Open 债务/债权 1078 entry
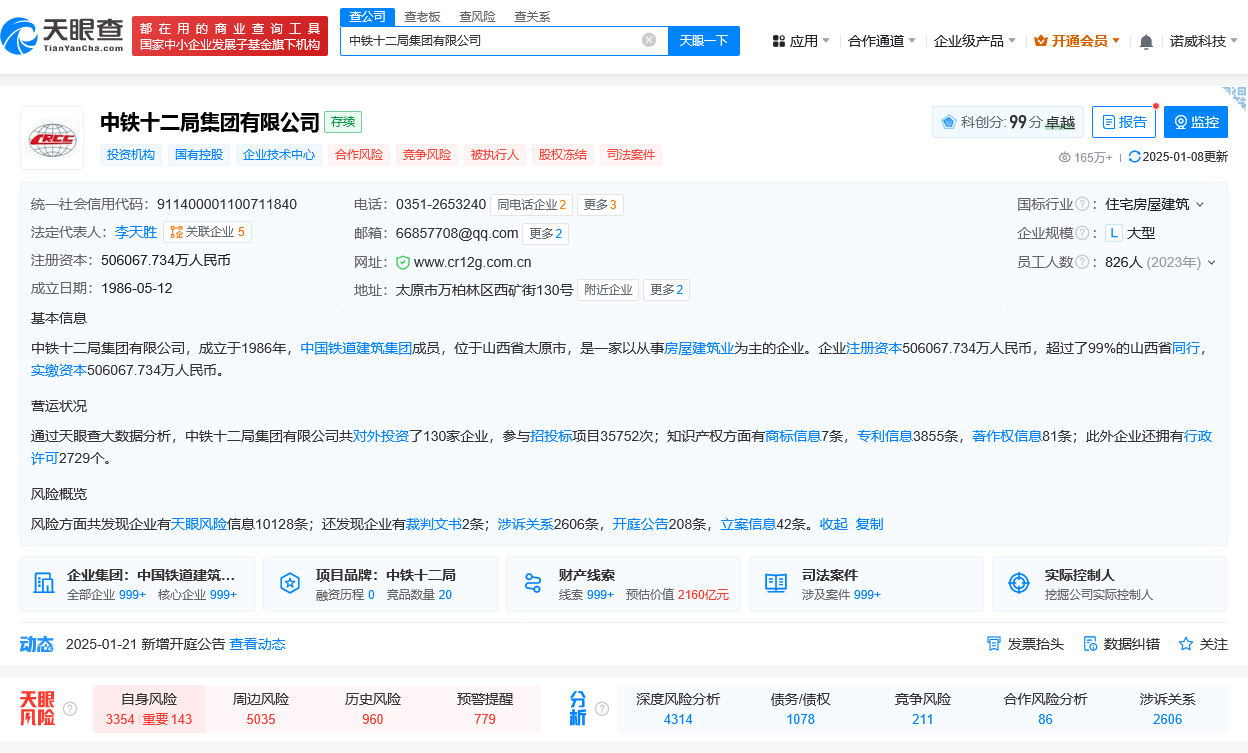The image size is (1248, 753). point(800,709)
